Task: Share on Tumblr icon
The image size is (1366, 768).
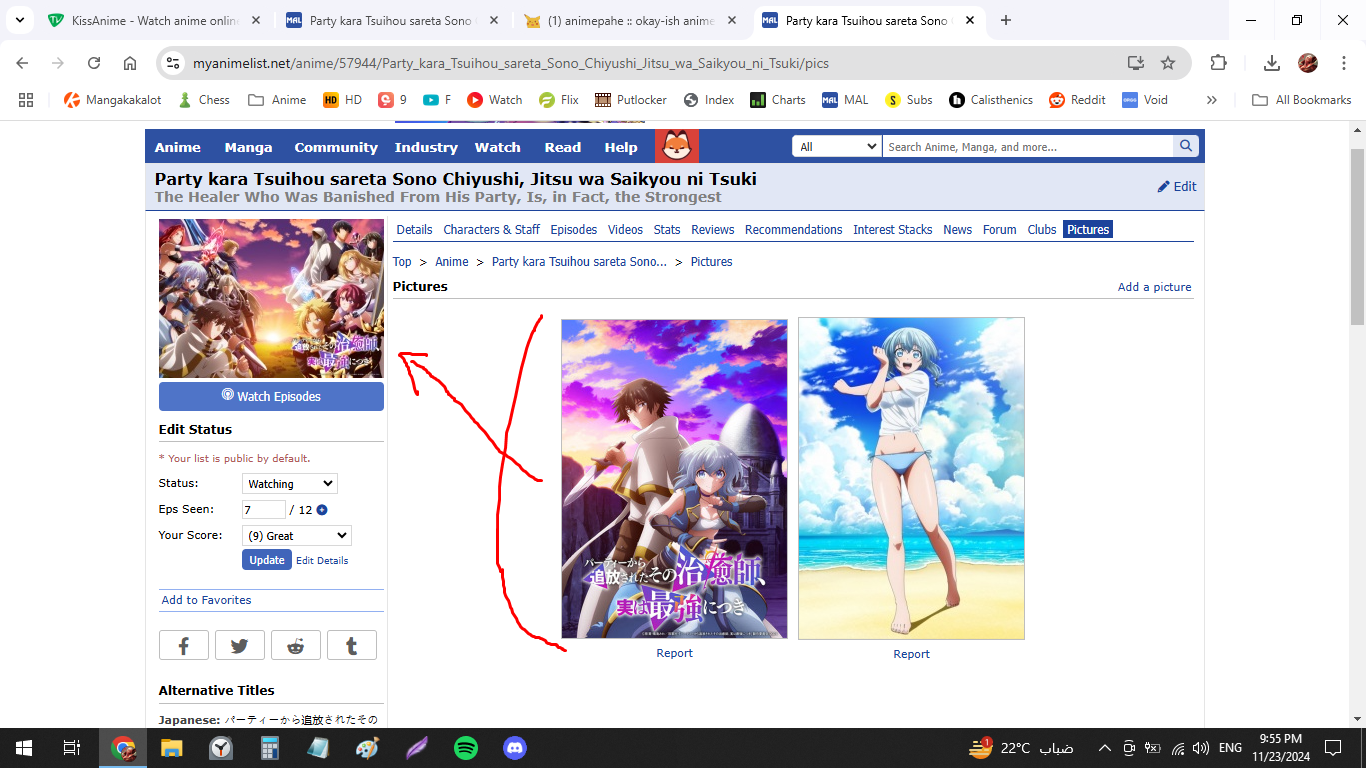Action: click(x=352, y=646)
